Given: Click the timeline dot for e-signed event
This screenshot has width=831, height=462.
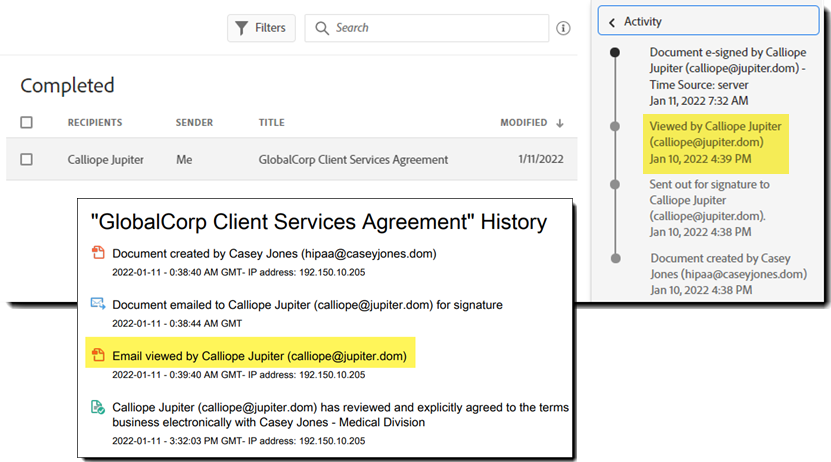Looking at the screenshot, I should pyautogui.click(x=615, y=52).
